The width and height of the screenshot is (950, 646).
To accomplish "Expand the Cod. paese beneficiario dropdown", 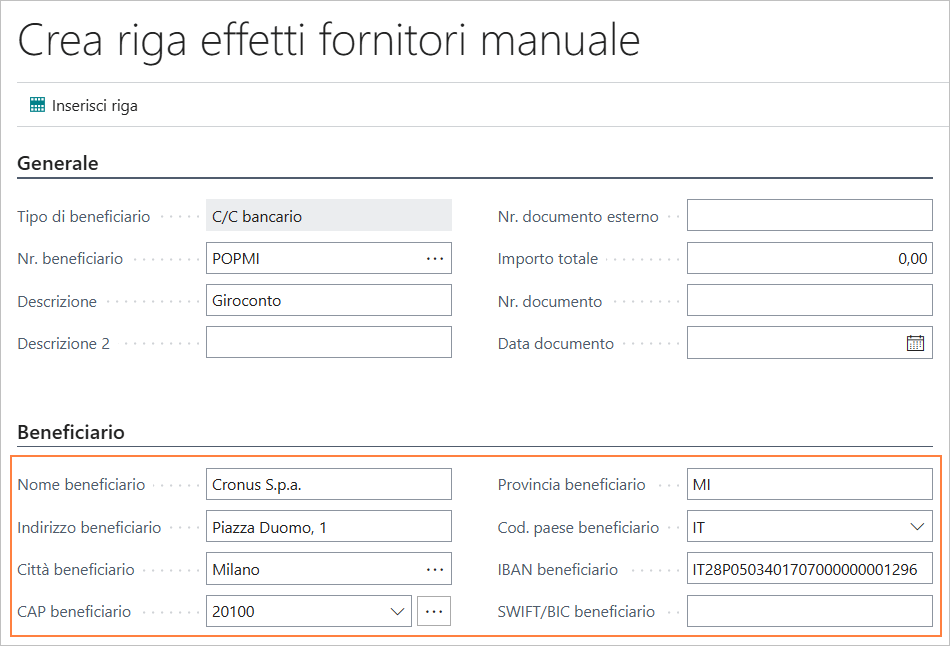I will click(917, 527).
